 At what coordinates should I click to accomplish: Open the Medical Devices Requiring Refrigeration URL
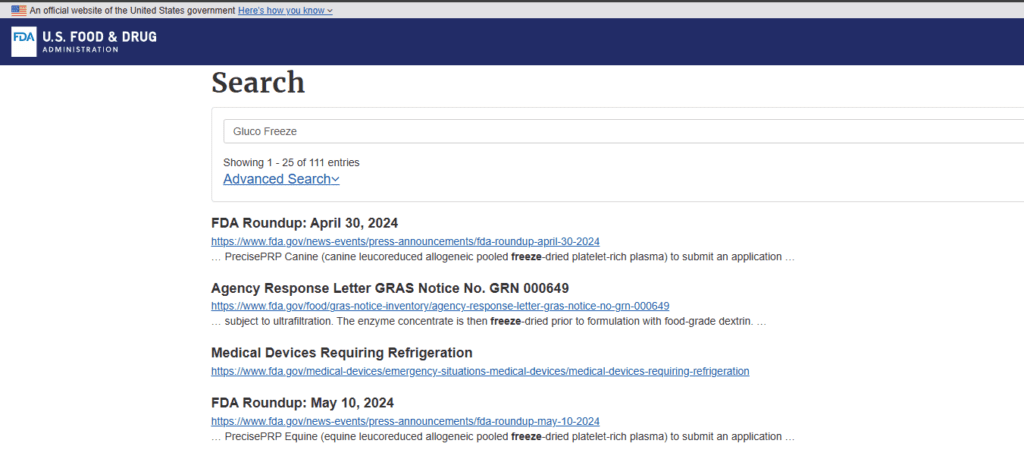coord(480,371)
